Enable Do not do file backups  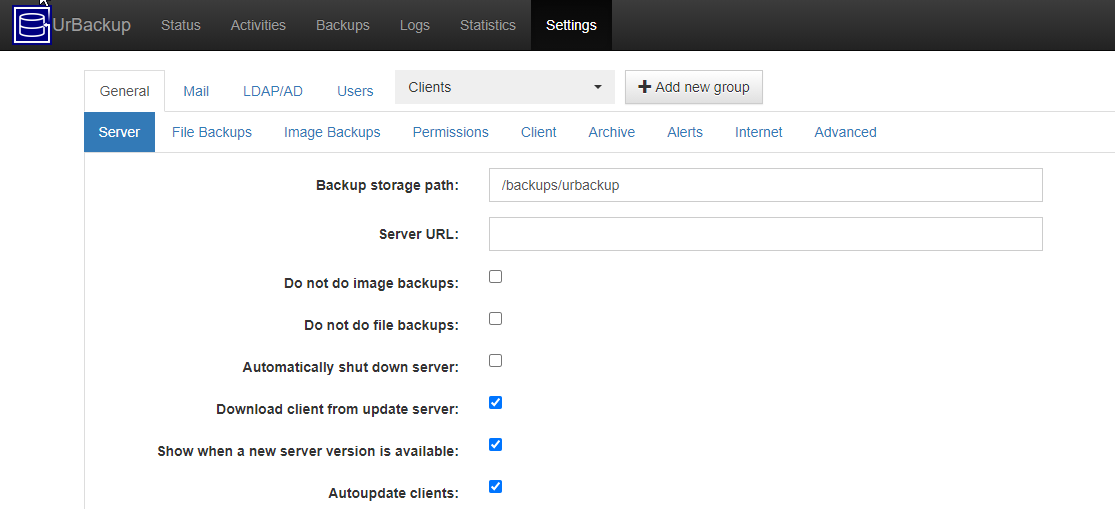click(x=496, y=318)
